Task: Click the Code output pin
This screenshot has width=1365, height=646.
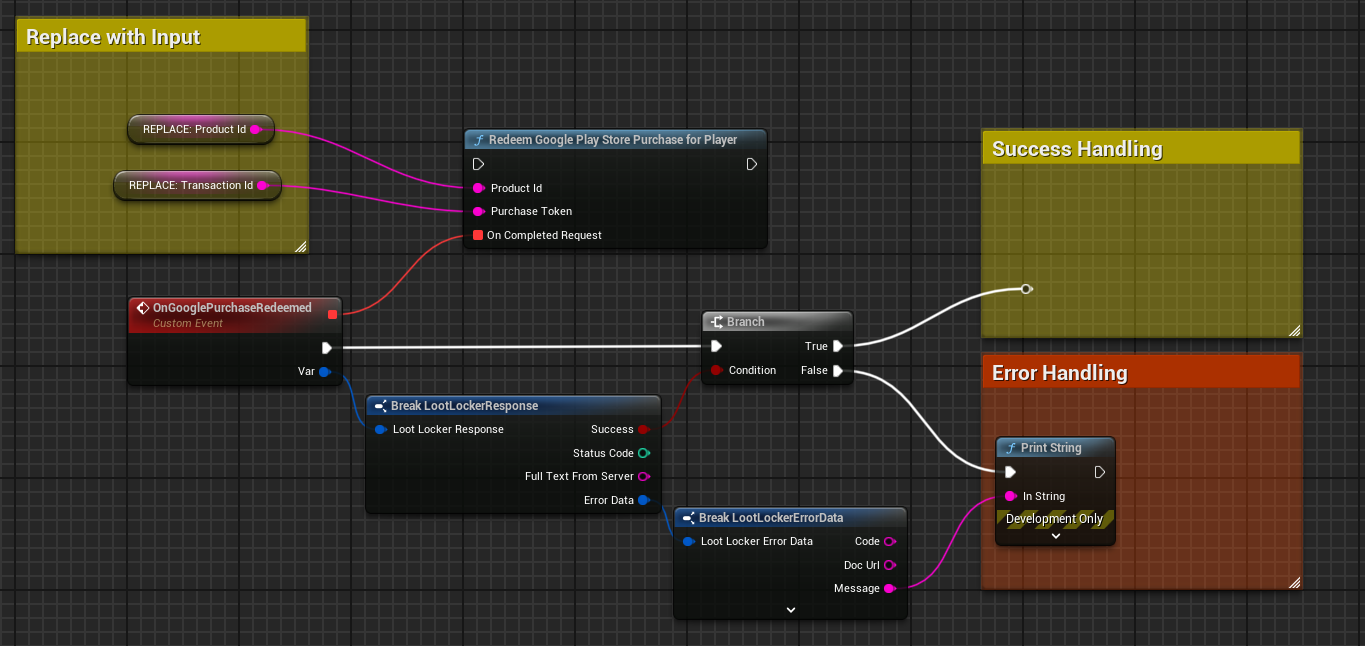Action: click(x=890, y=541)
